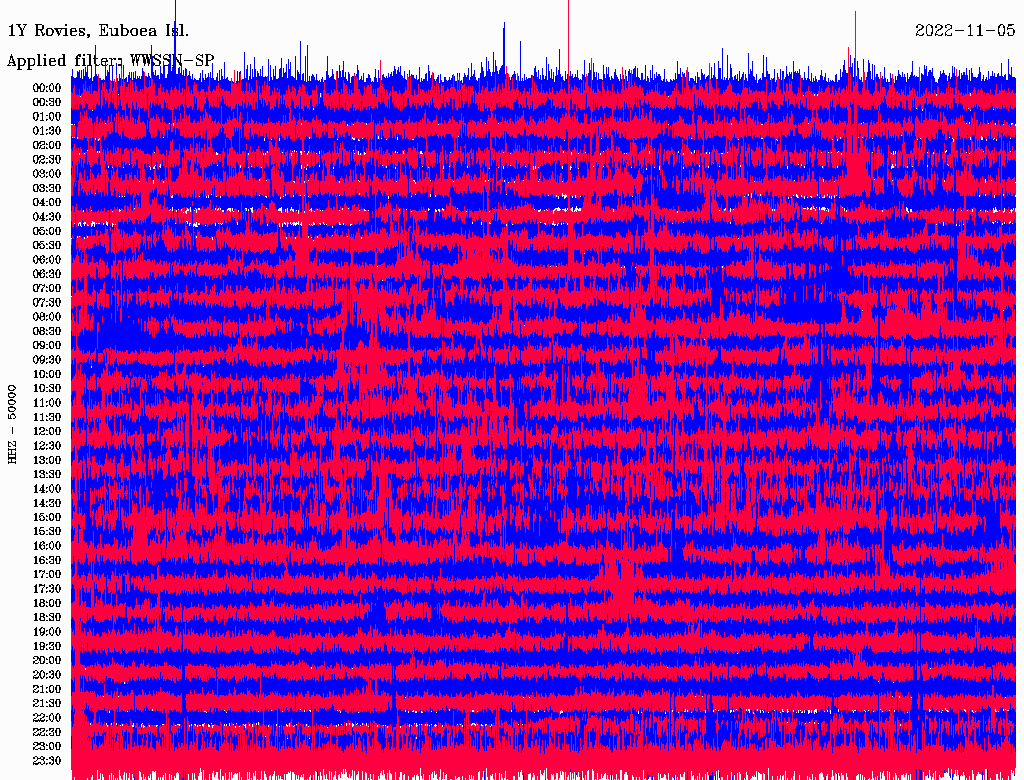1024x780 pixels.
Task: Click the 06:00 time row label
Action: 47,260
